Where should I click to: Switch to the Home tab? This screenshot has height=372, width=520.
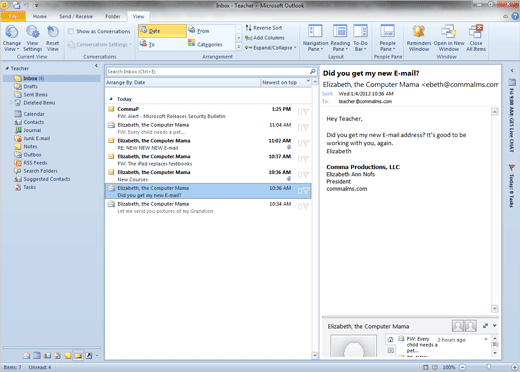pyautogui.click(x=40, y=16)
